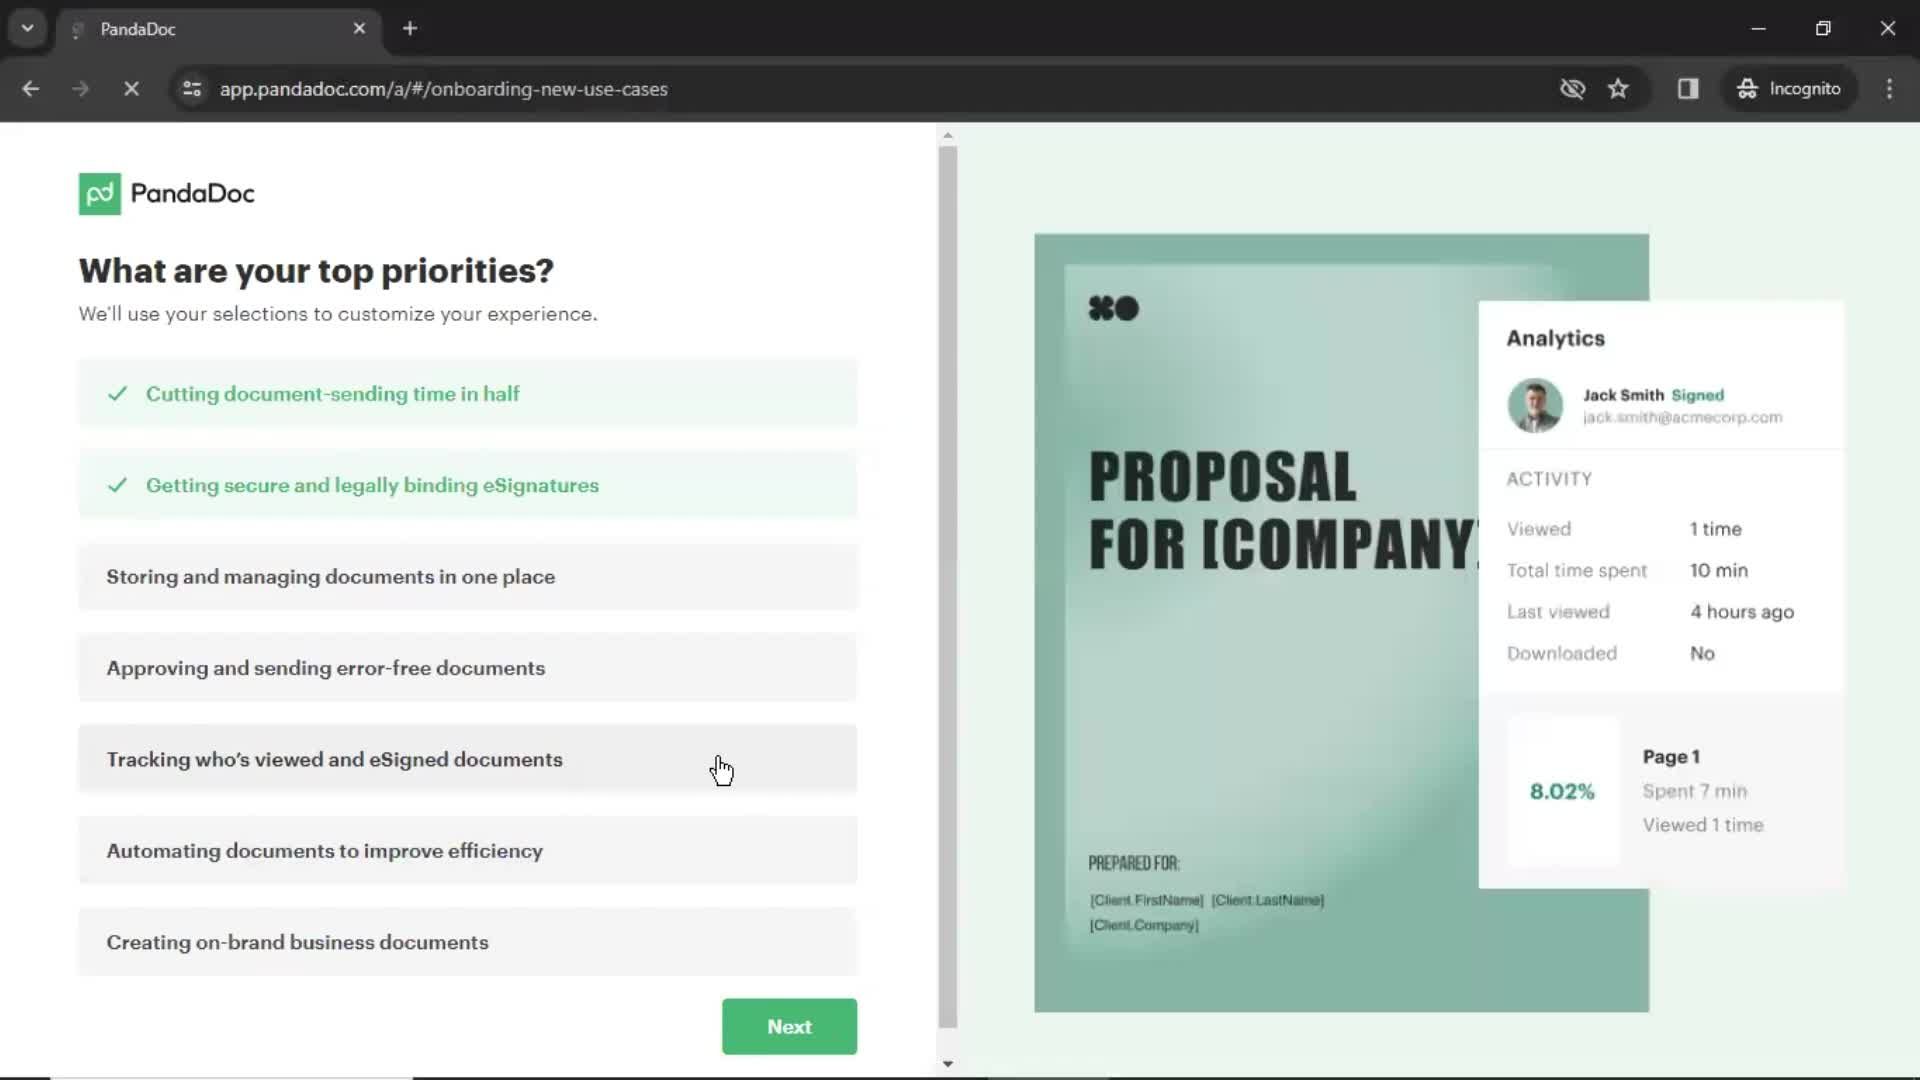Image resolution: width=1920 pixels, height=1080 pixels.
Task: Click the Next button to proceed
Action: pos(789,1026)
